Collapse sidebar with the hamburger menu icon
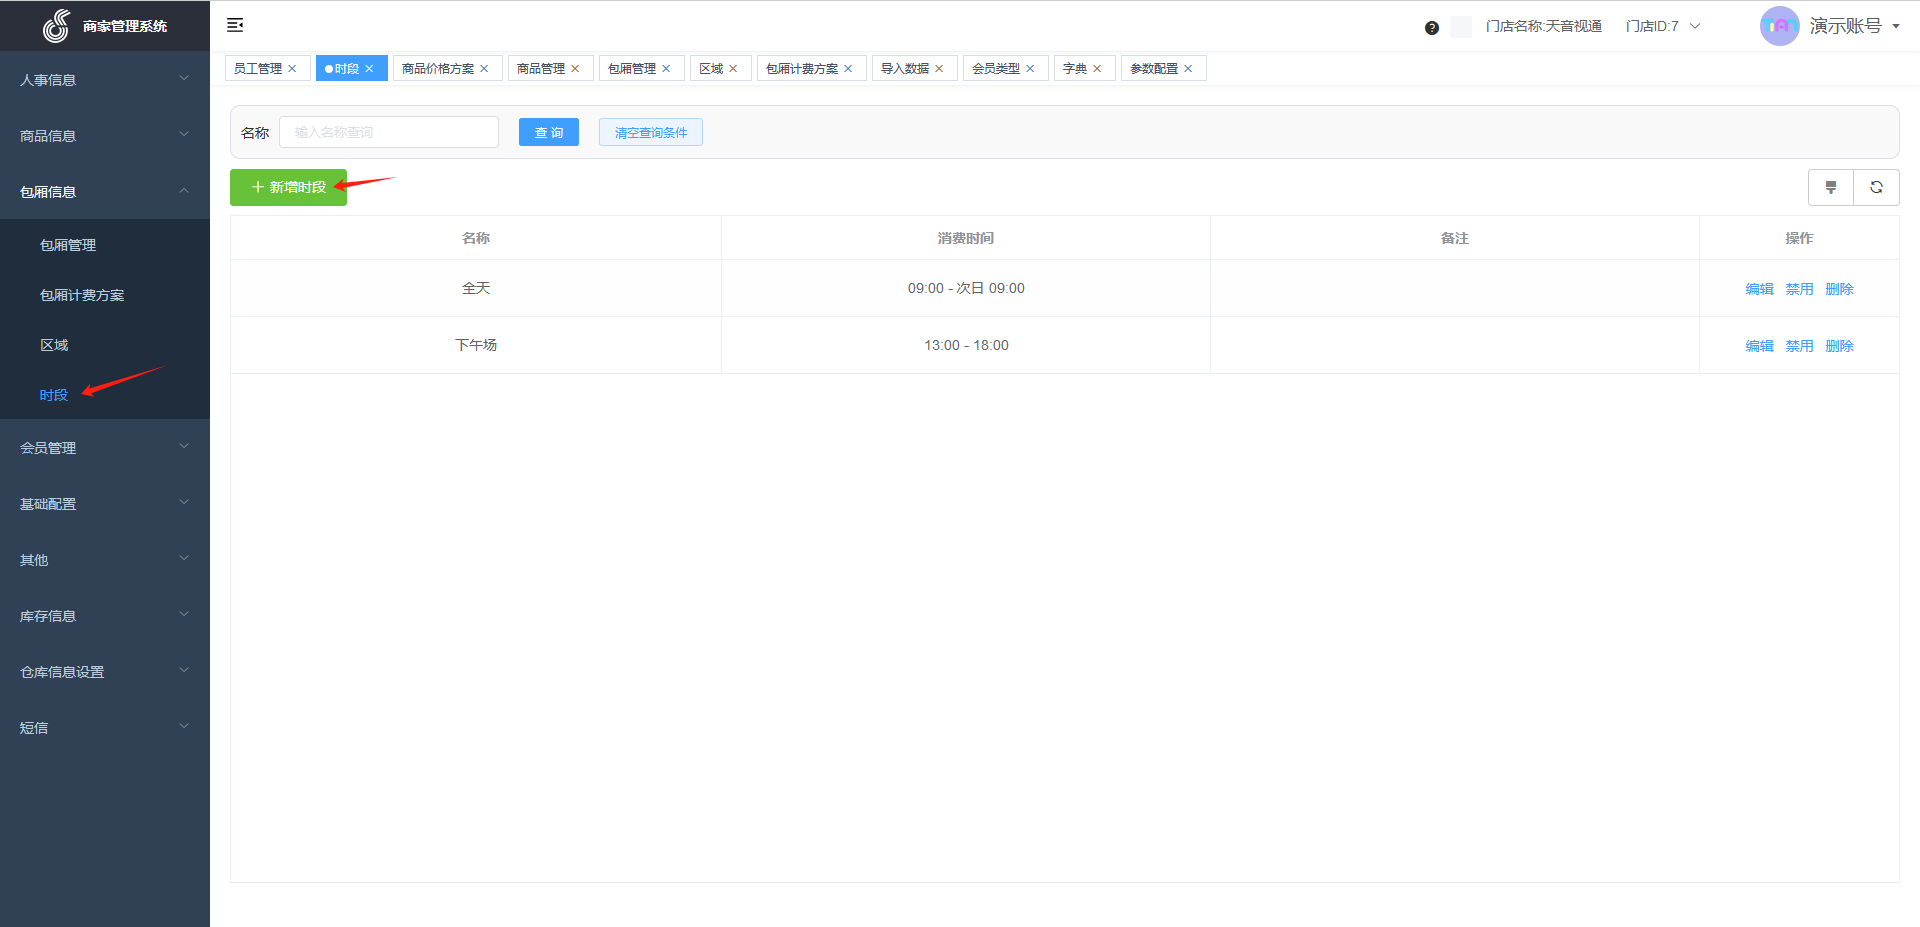This screenshot has height=927, width=1920. click(235, 25)
